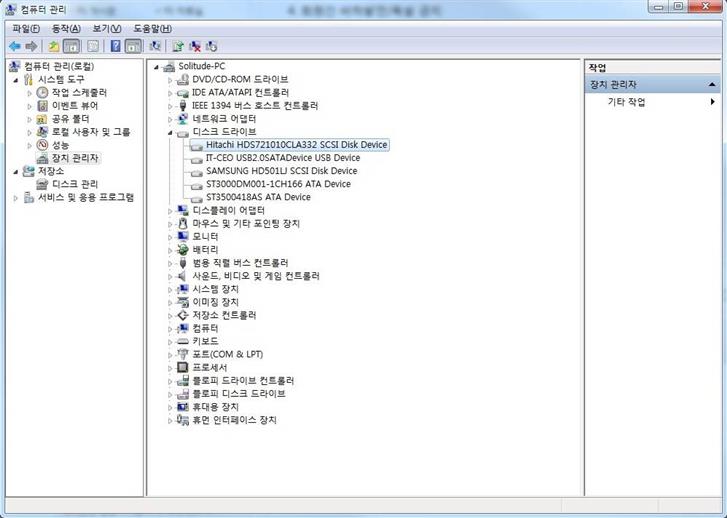Image resolution: width=727 pixels, height=518 pixels.
Task: Open the 보기(V) menu
Action: (106, 28)
